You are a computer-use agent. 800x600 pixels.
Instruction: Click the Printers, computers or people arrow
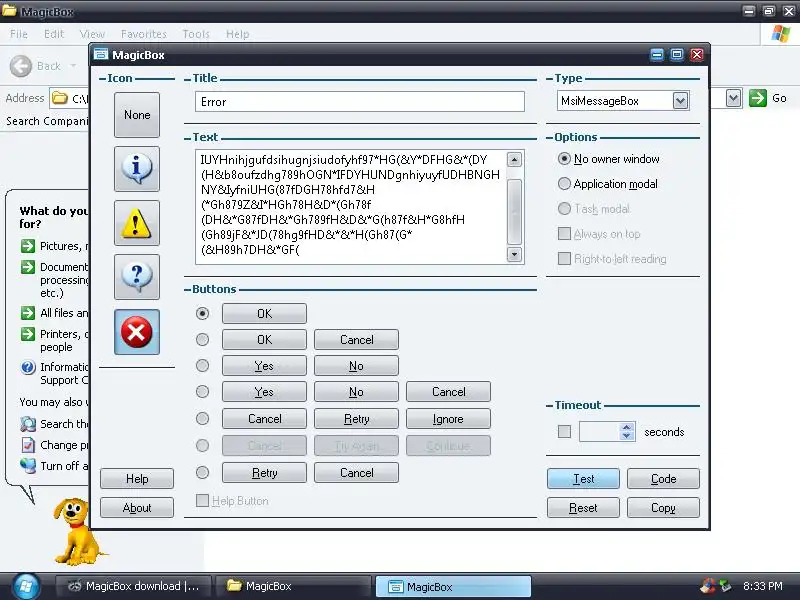click(28, 334)
